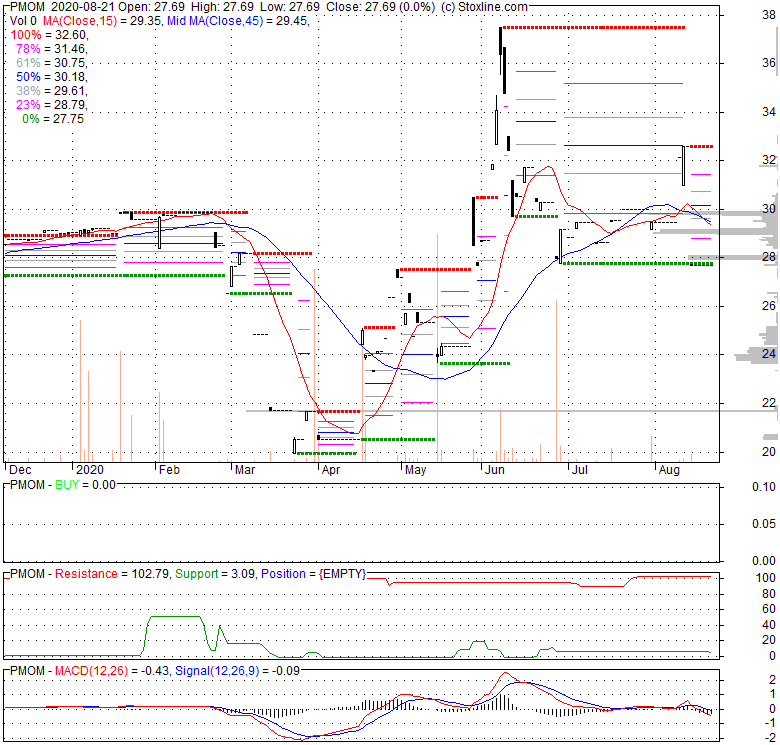The width and height of the screenshot is (780, 745).
Task: Click the 'Mar' month axis label
Action: coord(245,470)
